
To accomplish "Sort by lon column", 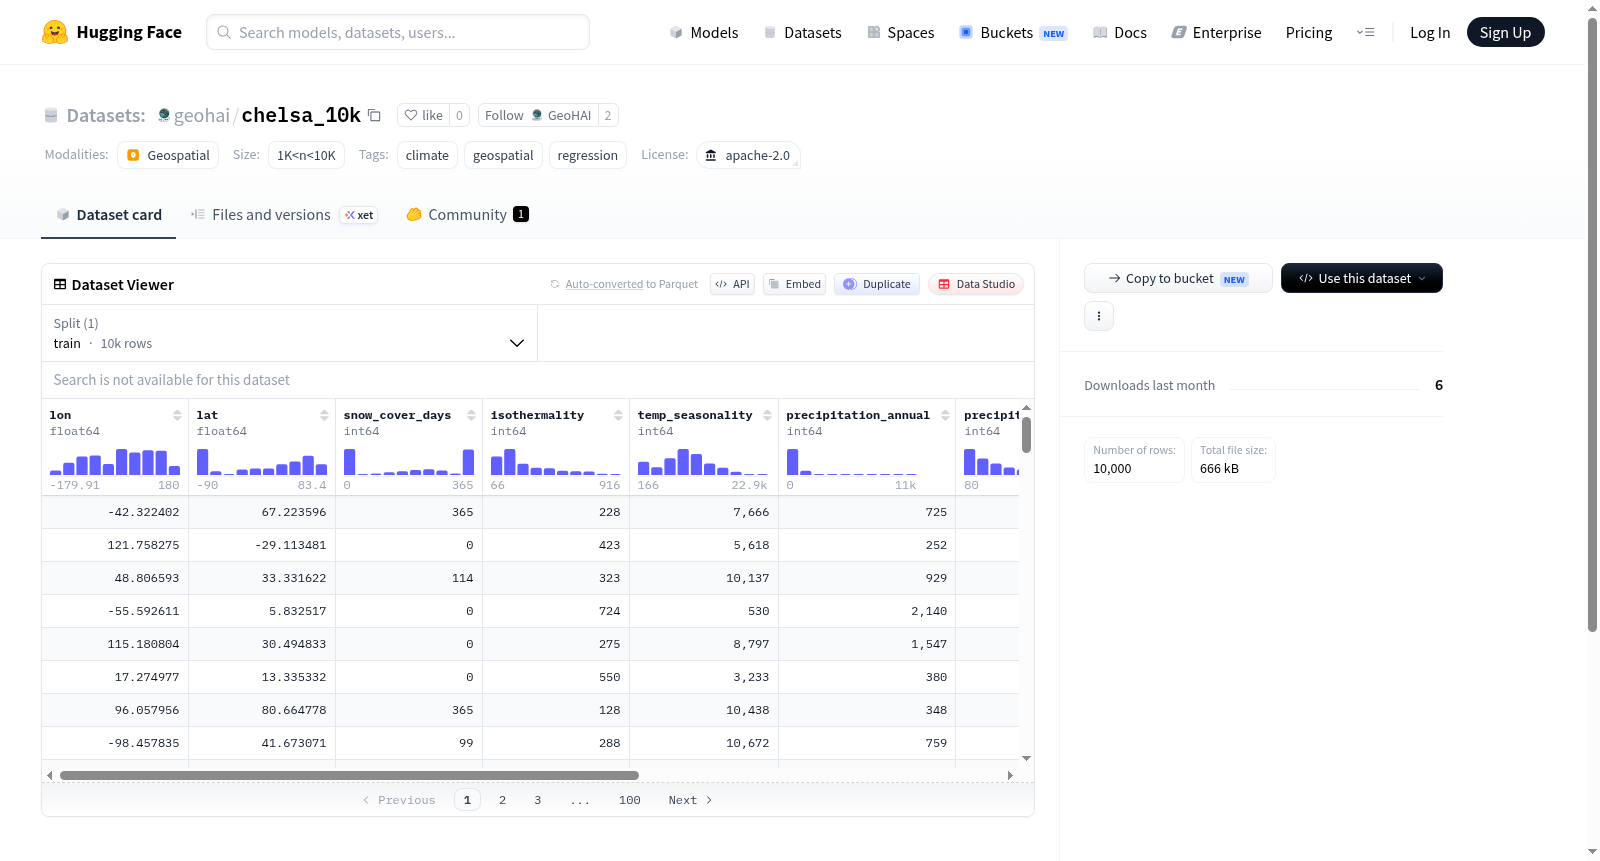I will [177, 415].
